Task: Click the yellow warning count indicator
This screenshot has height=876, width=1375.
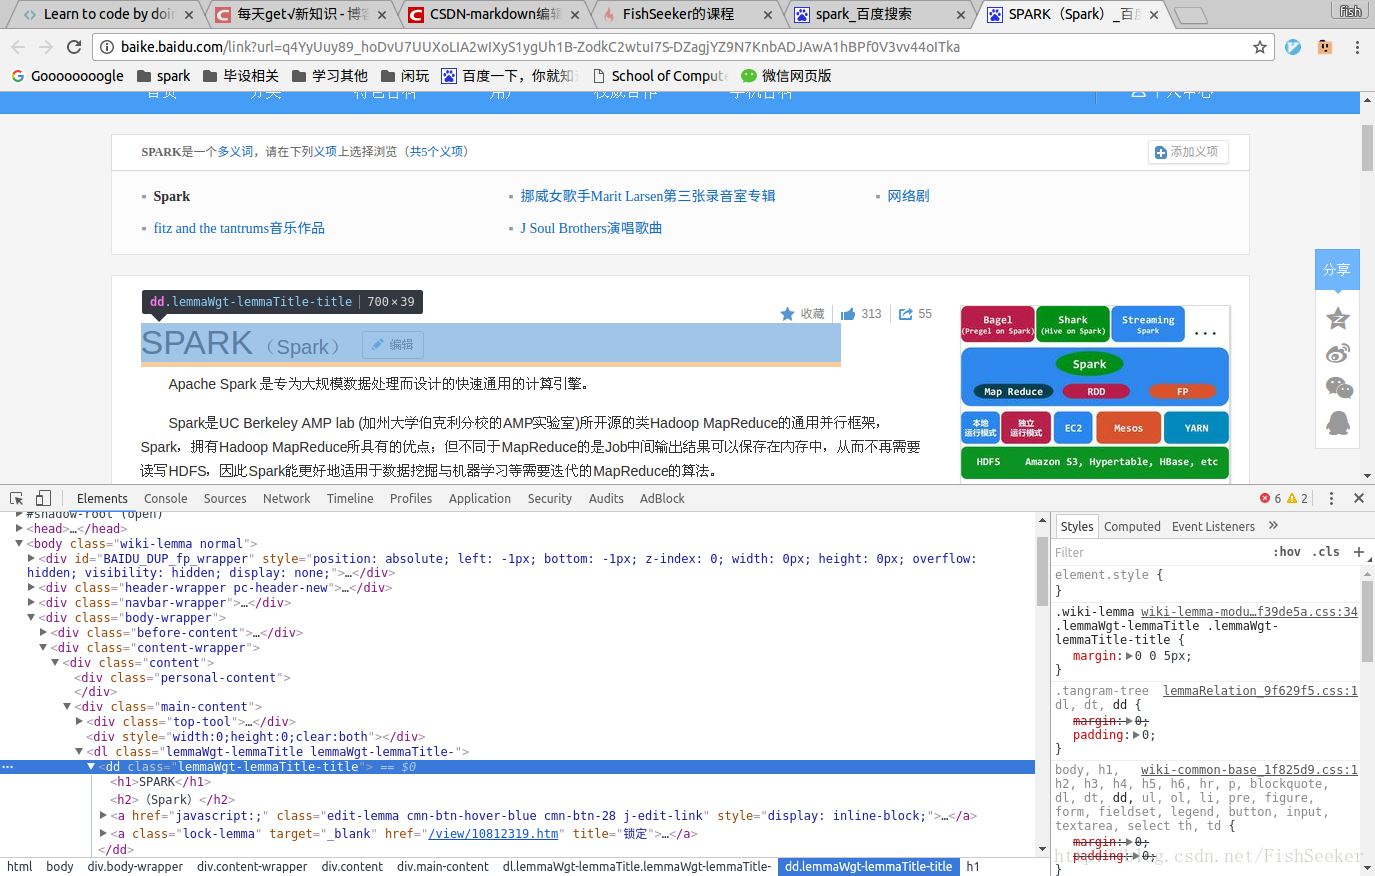Action: click(x=1297, y=498)
